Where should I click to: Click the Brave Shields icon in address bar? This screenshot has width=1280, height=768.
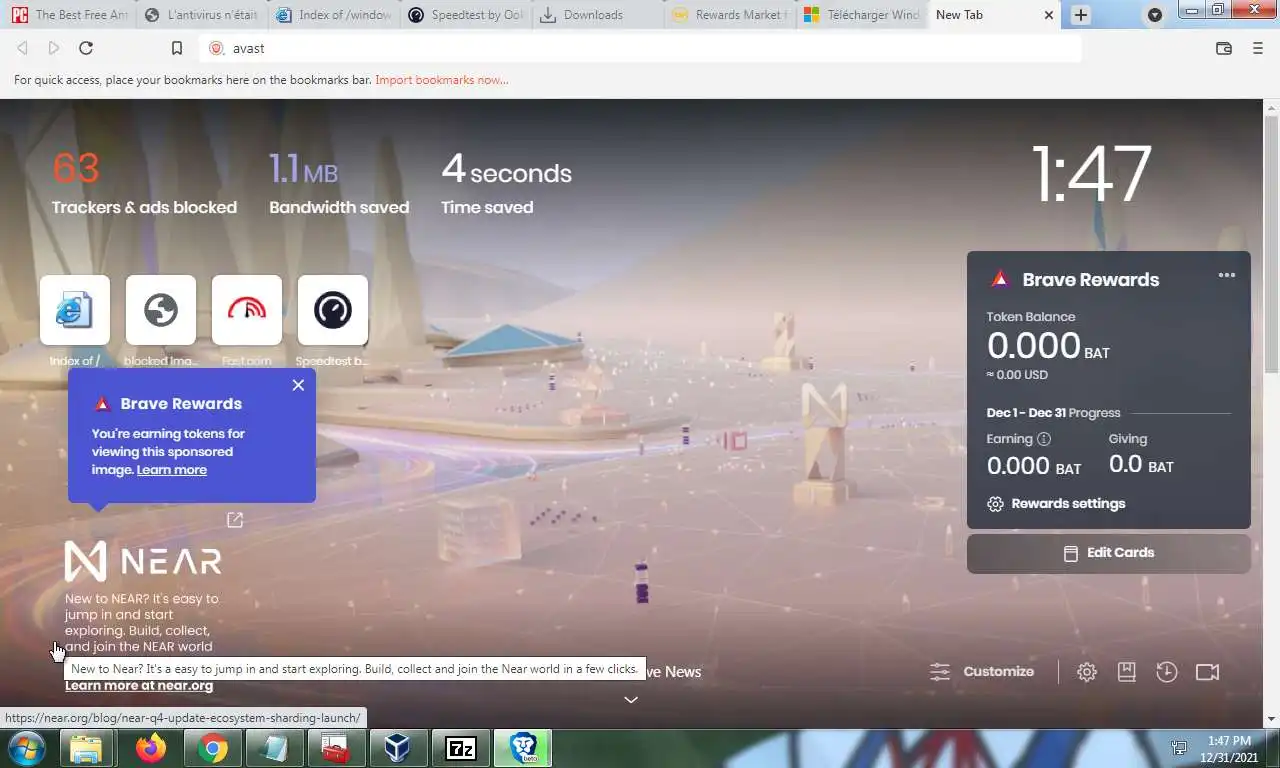[216, 48]
